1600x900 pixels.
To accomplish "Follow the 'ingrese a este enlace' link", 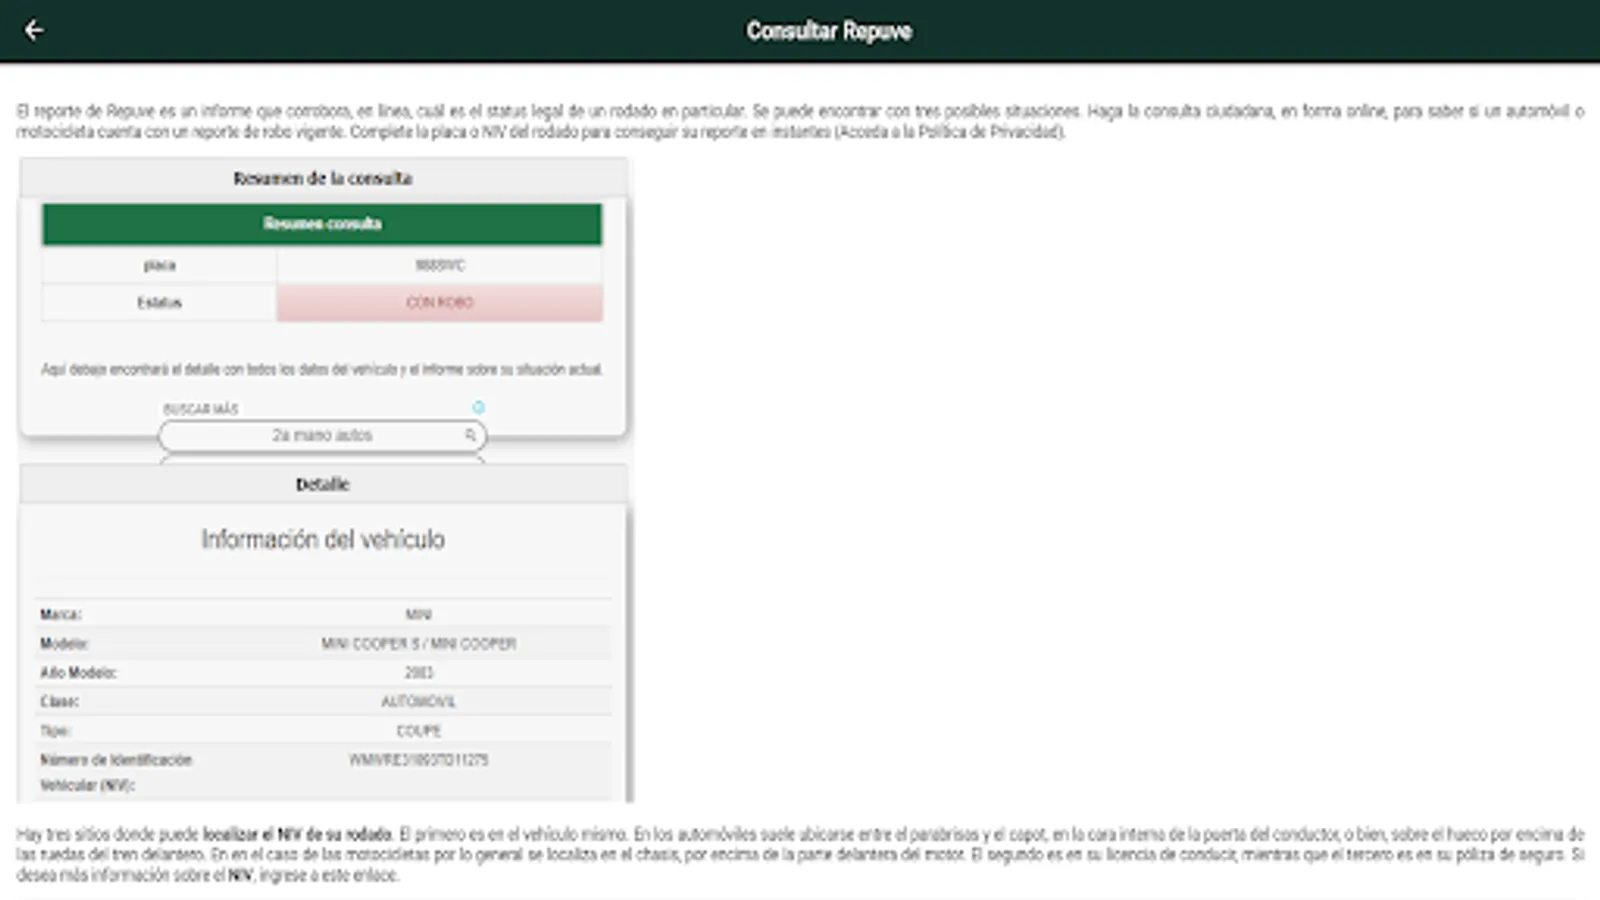I will [x=327, y=875].
